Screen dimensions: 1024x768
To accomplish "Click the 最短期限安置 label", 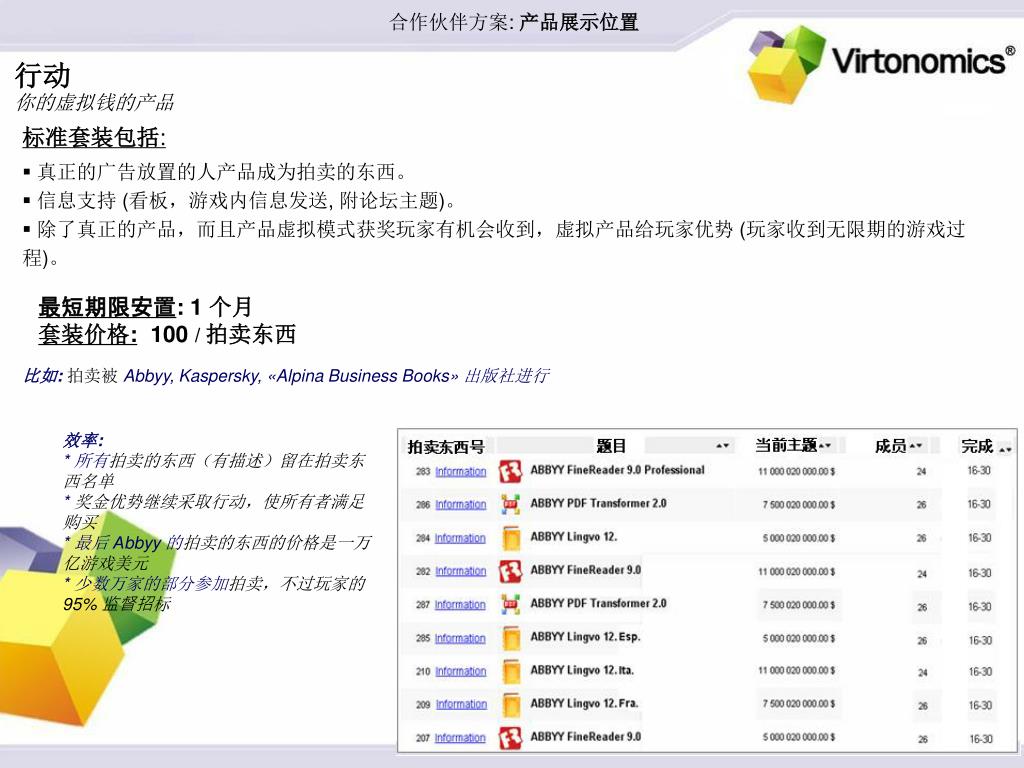I will pyautogui.click(x=110, y=306).
